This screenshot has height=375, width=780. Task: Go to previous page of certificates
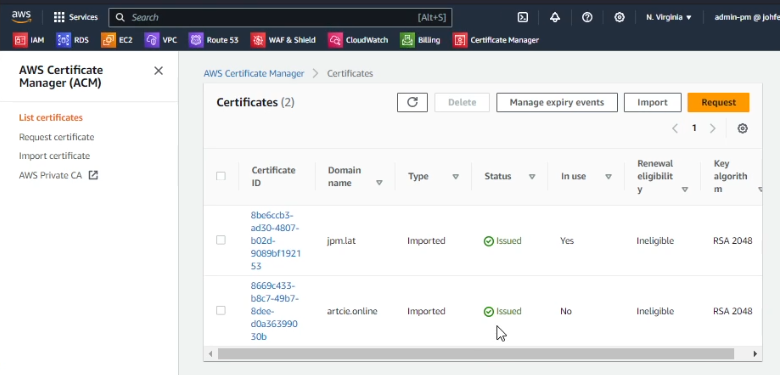[x=675, y=128]
